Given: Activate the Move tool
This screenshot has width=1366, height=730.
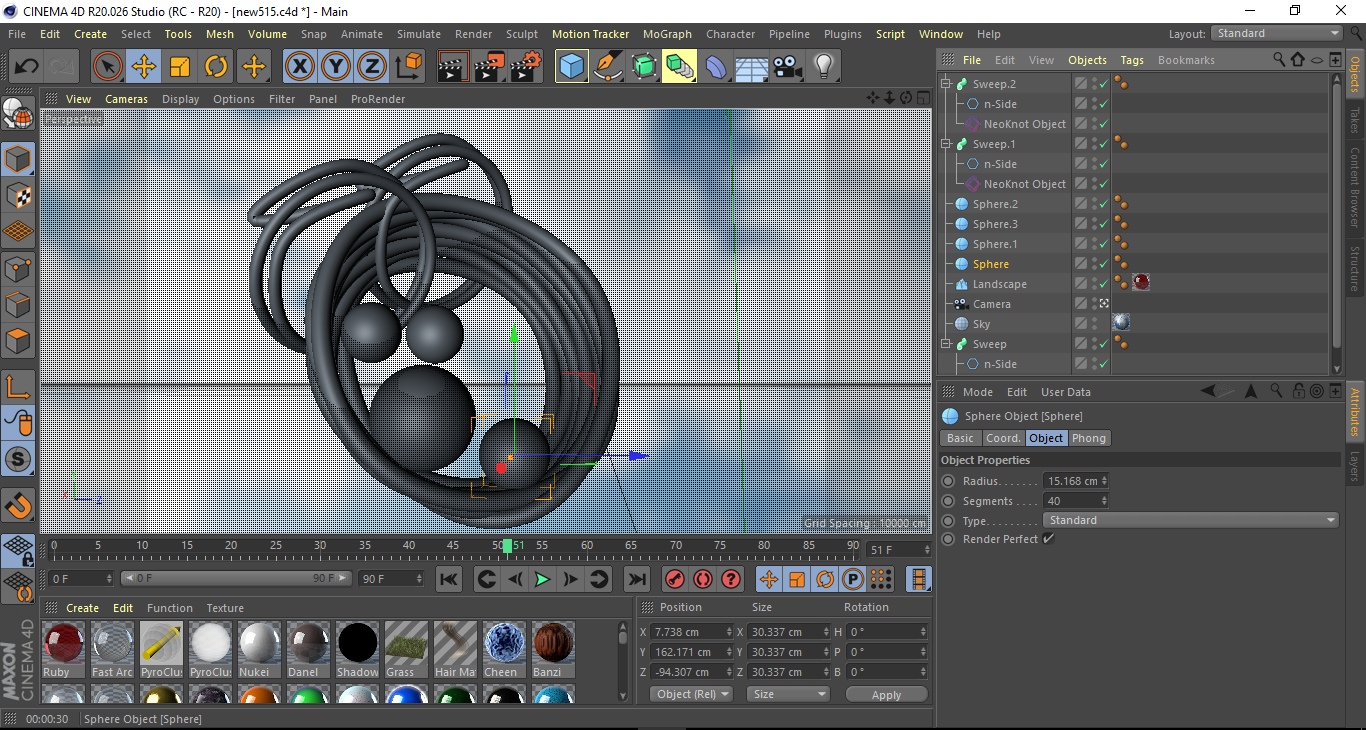Looking at the screenshot, I should pos(144,67).
